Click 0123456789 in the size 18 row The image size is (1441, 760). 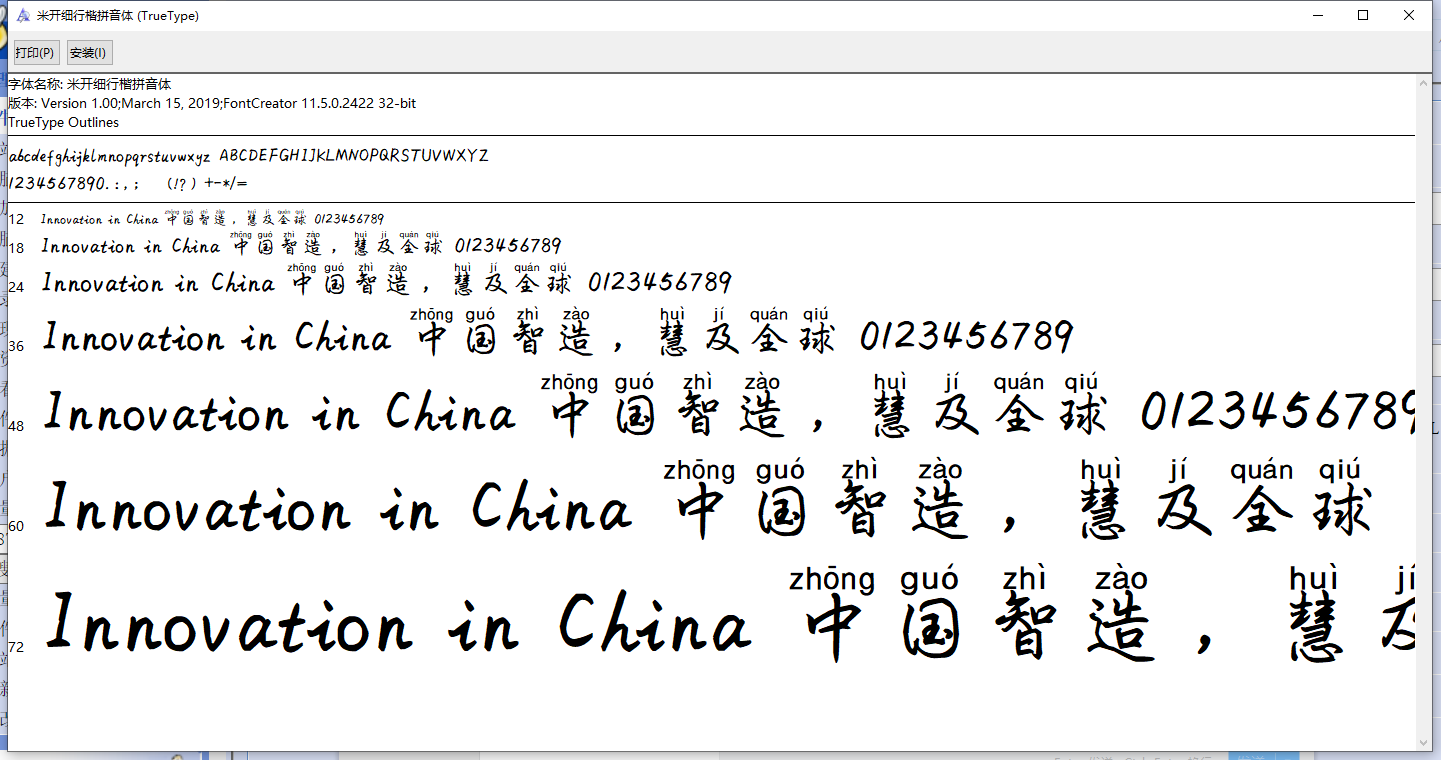coord(508,246)
